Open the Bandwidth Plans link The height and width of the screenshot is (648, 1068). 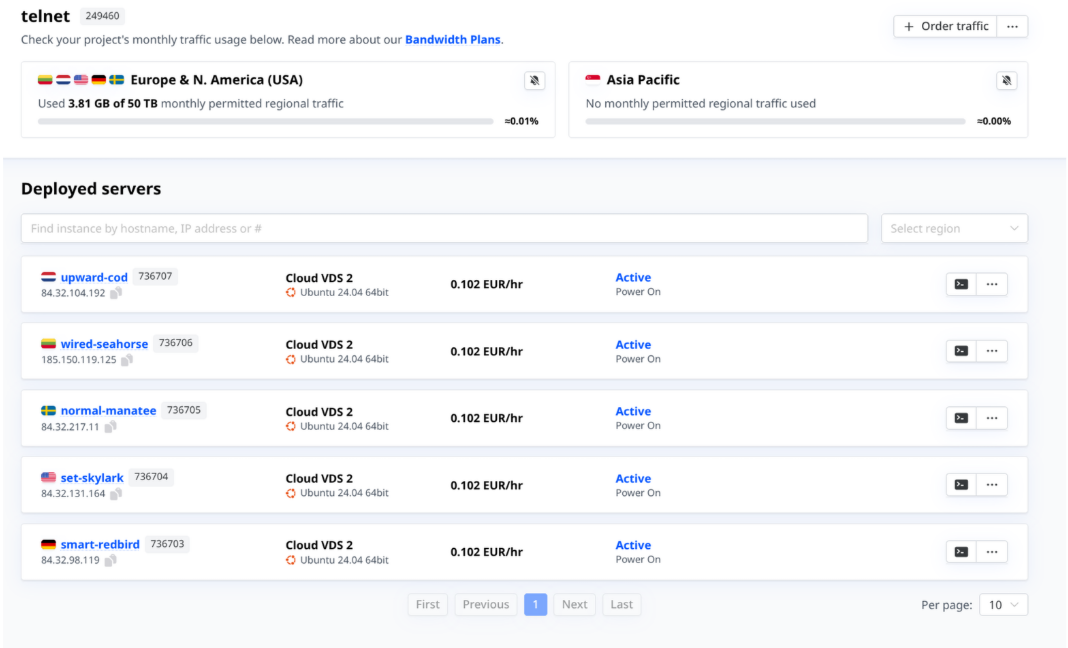[x=452, y=40]
